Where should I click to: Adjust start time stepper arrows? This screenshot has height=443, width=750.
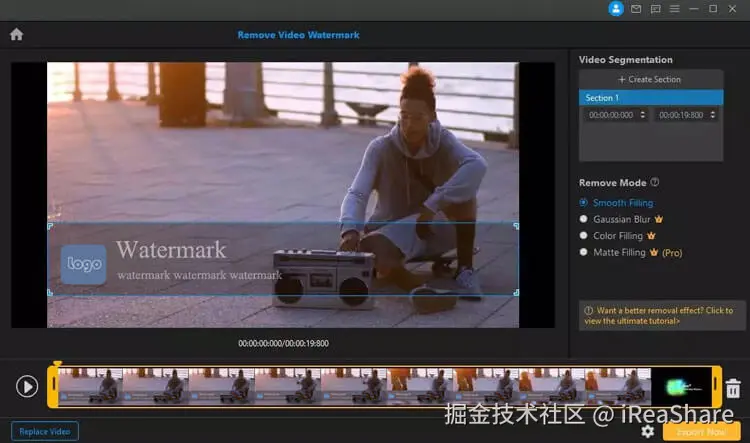pyautogui.click(x=643, y=115)
